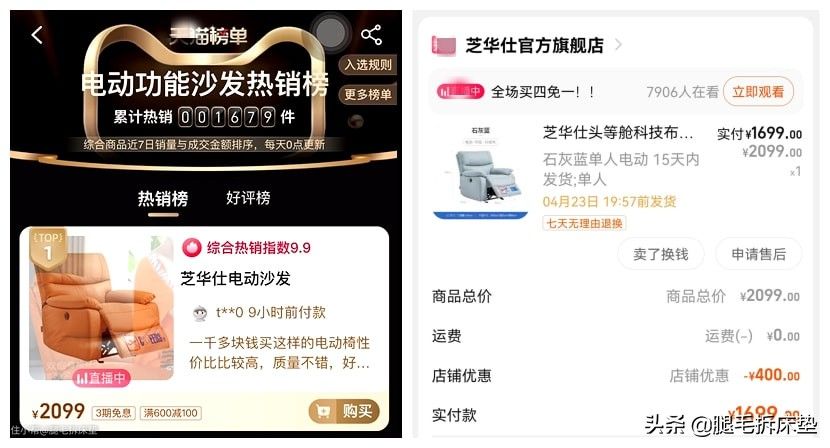Click the shopping cart icon on 购买
The height and width of the screenshot is (448, 830).
pos(322,410)
